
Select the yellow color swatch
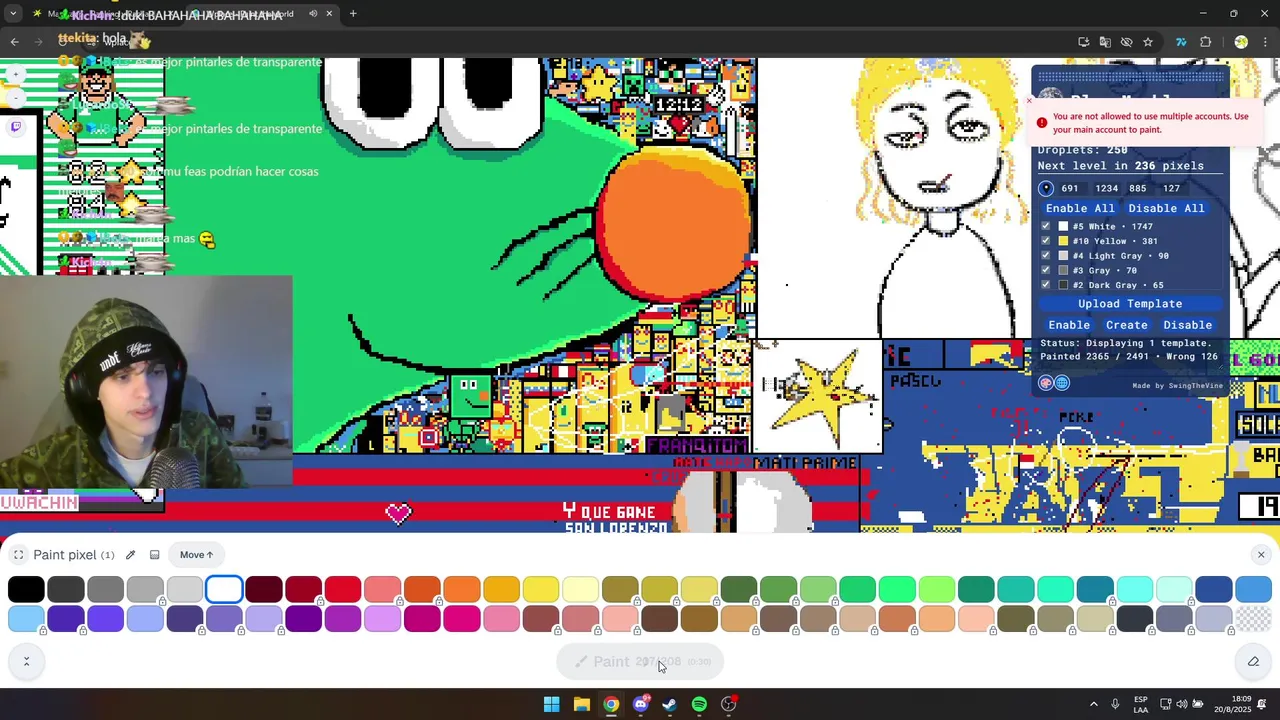(541, 590)
